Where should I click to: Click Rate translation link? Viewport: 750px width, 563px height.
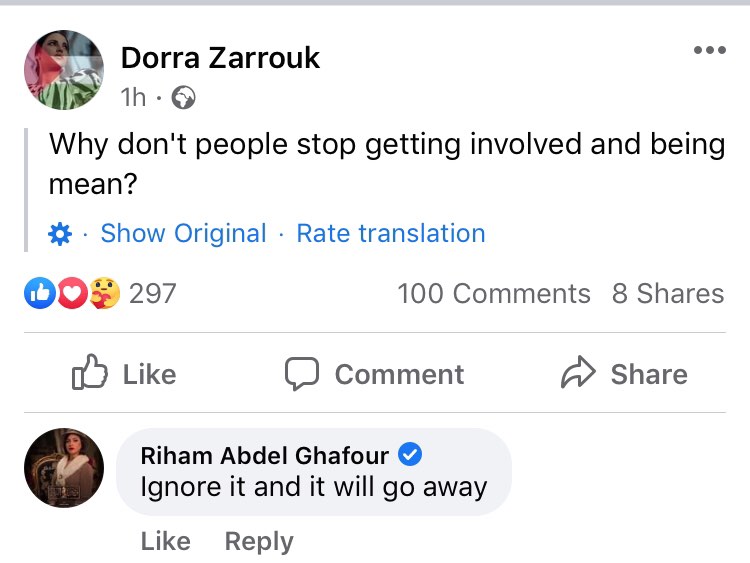click(x=391, y=234)
